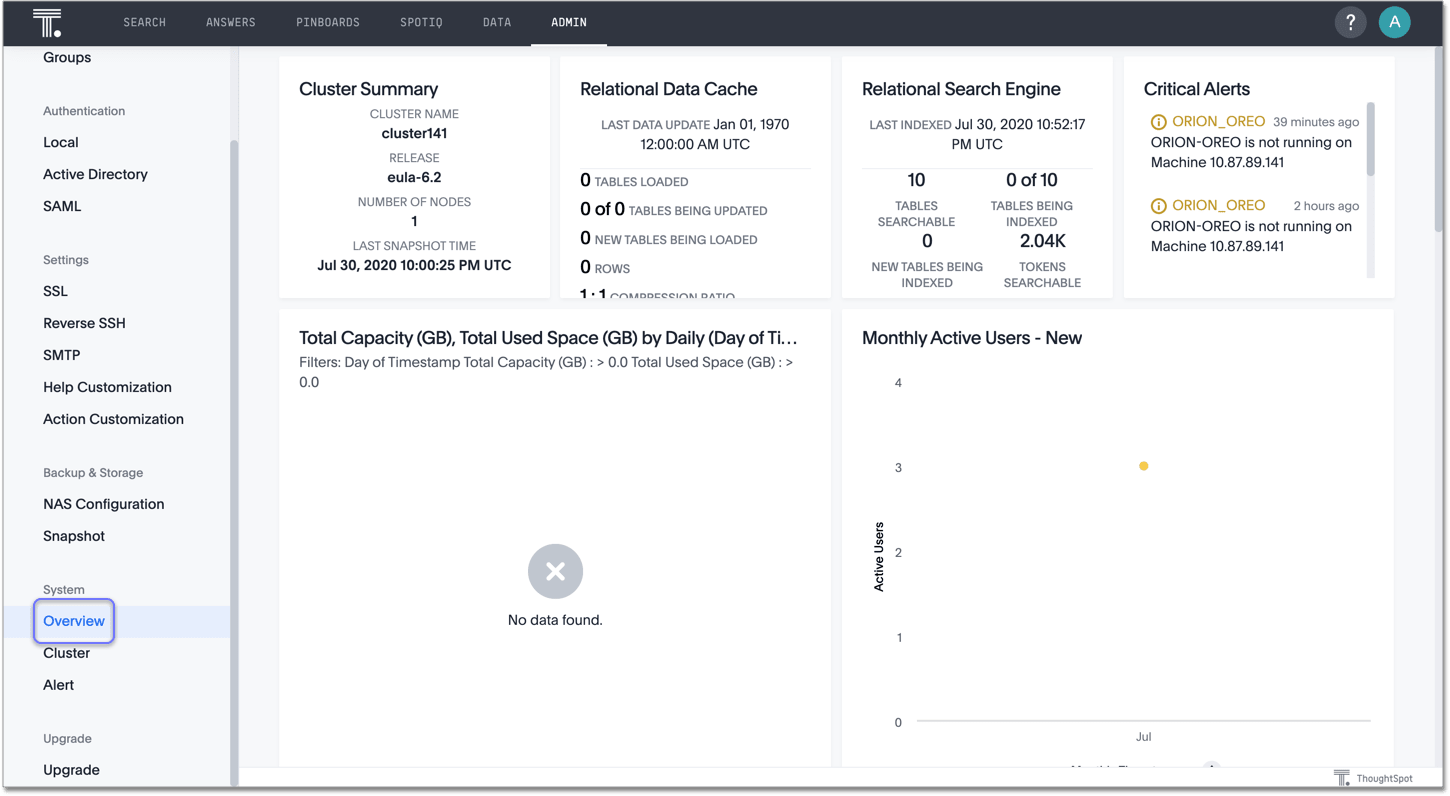Open Cluster under System
The width and height of the screenshot is (1450, 796).
click(66, 654)
